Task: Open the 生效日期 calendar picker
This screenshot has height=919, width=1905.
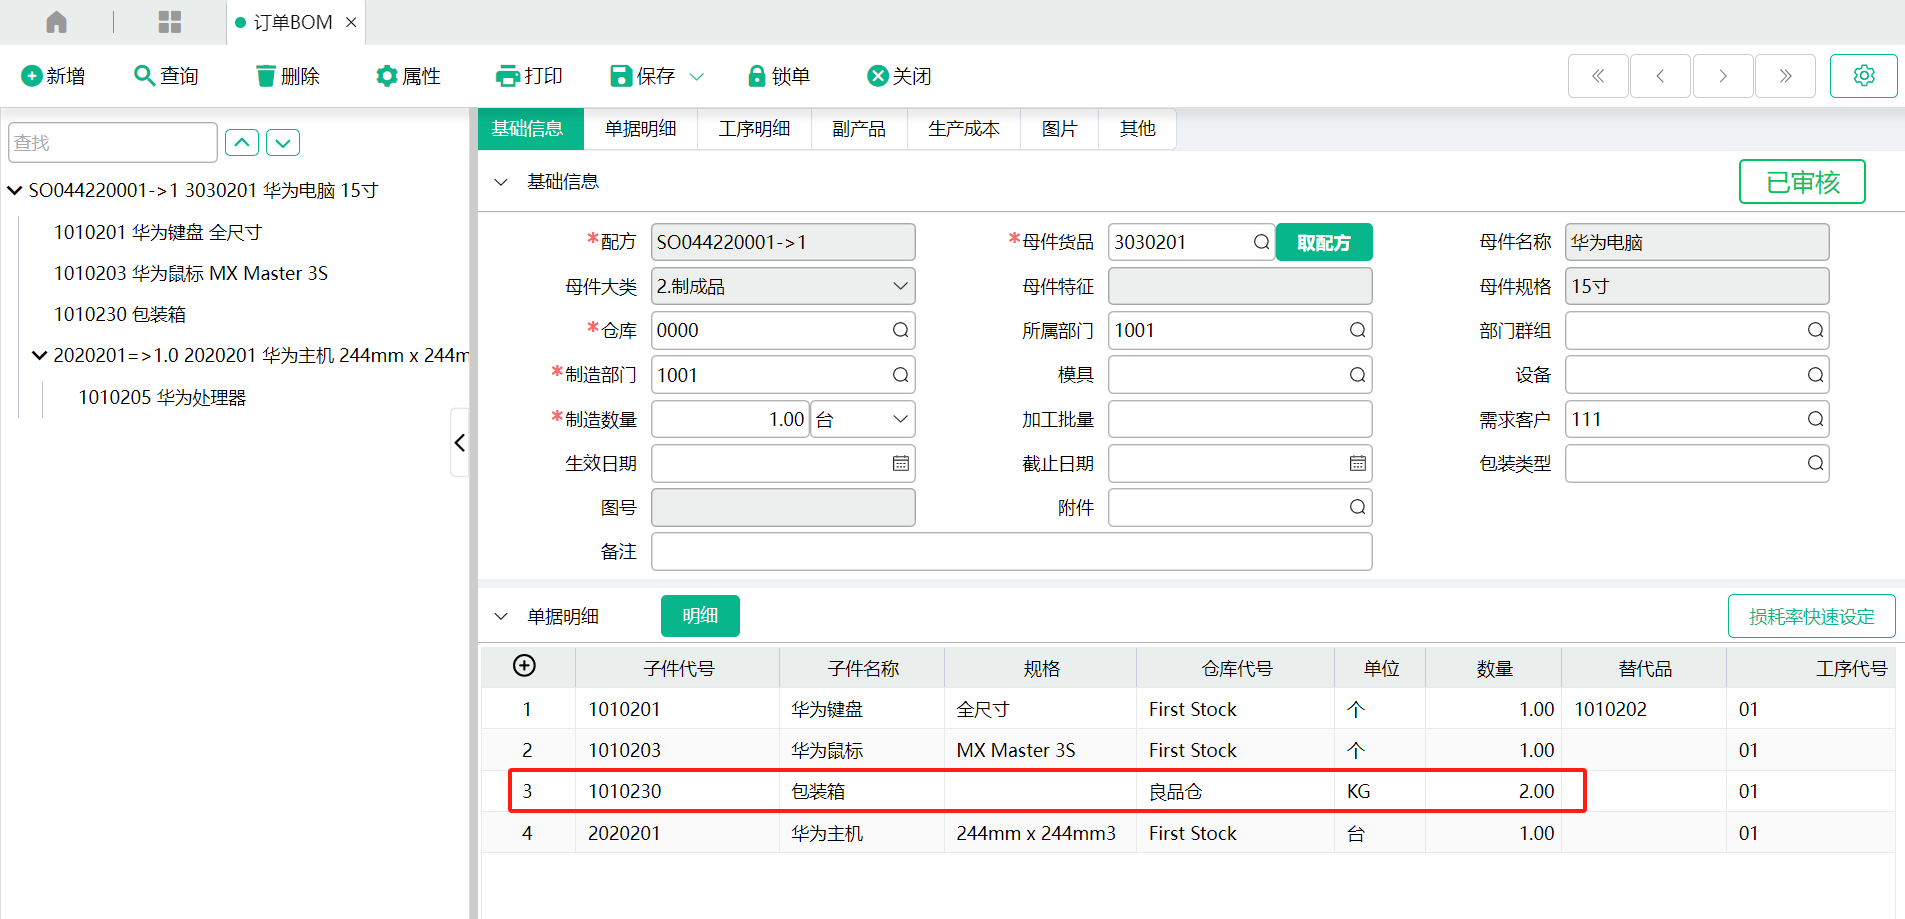Action: [x=900, y=463]
